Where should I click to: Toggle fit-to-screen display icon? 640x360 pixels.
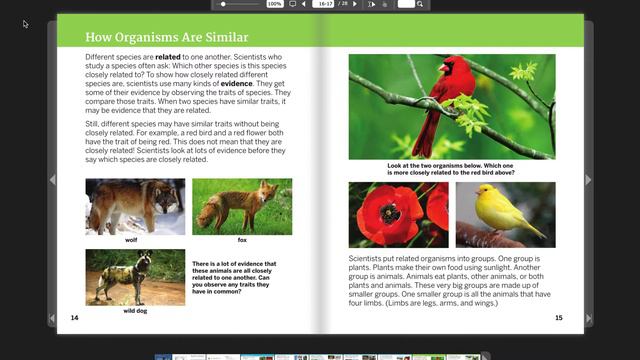coord(293,4)
